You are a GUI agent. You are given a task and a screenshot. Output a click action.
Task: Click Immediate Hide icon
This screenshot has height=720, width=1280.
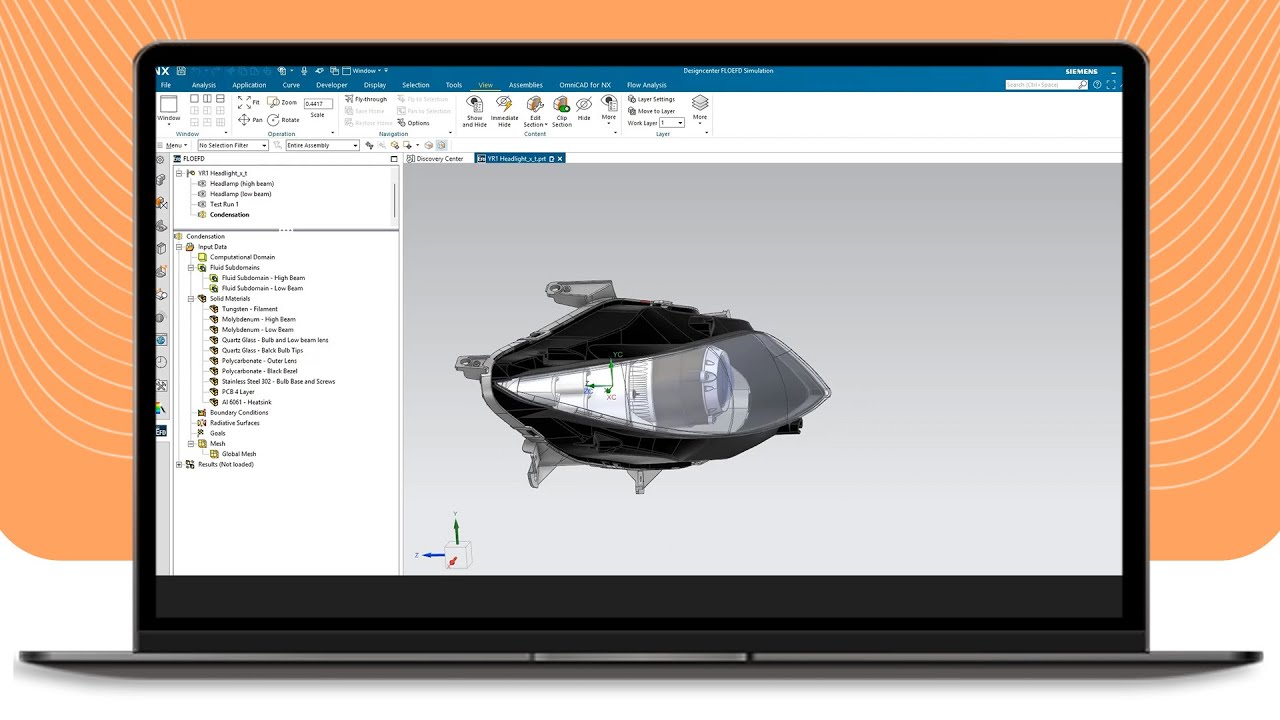[x=504, y=104]
